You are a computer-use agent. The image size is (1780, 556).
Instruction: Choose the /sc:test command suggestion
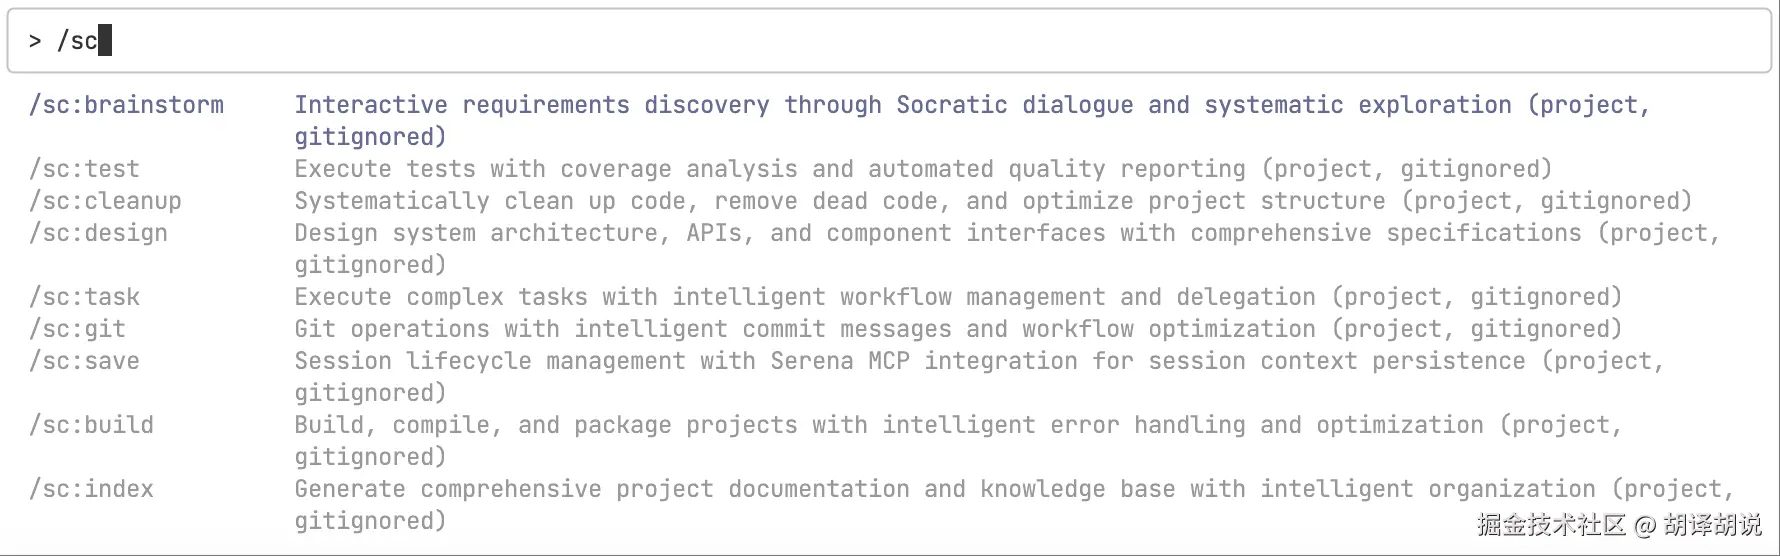coord(84,169)
